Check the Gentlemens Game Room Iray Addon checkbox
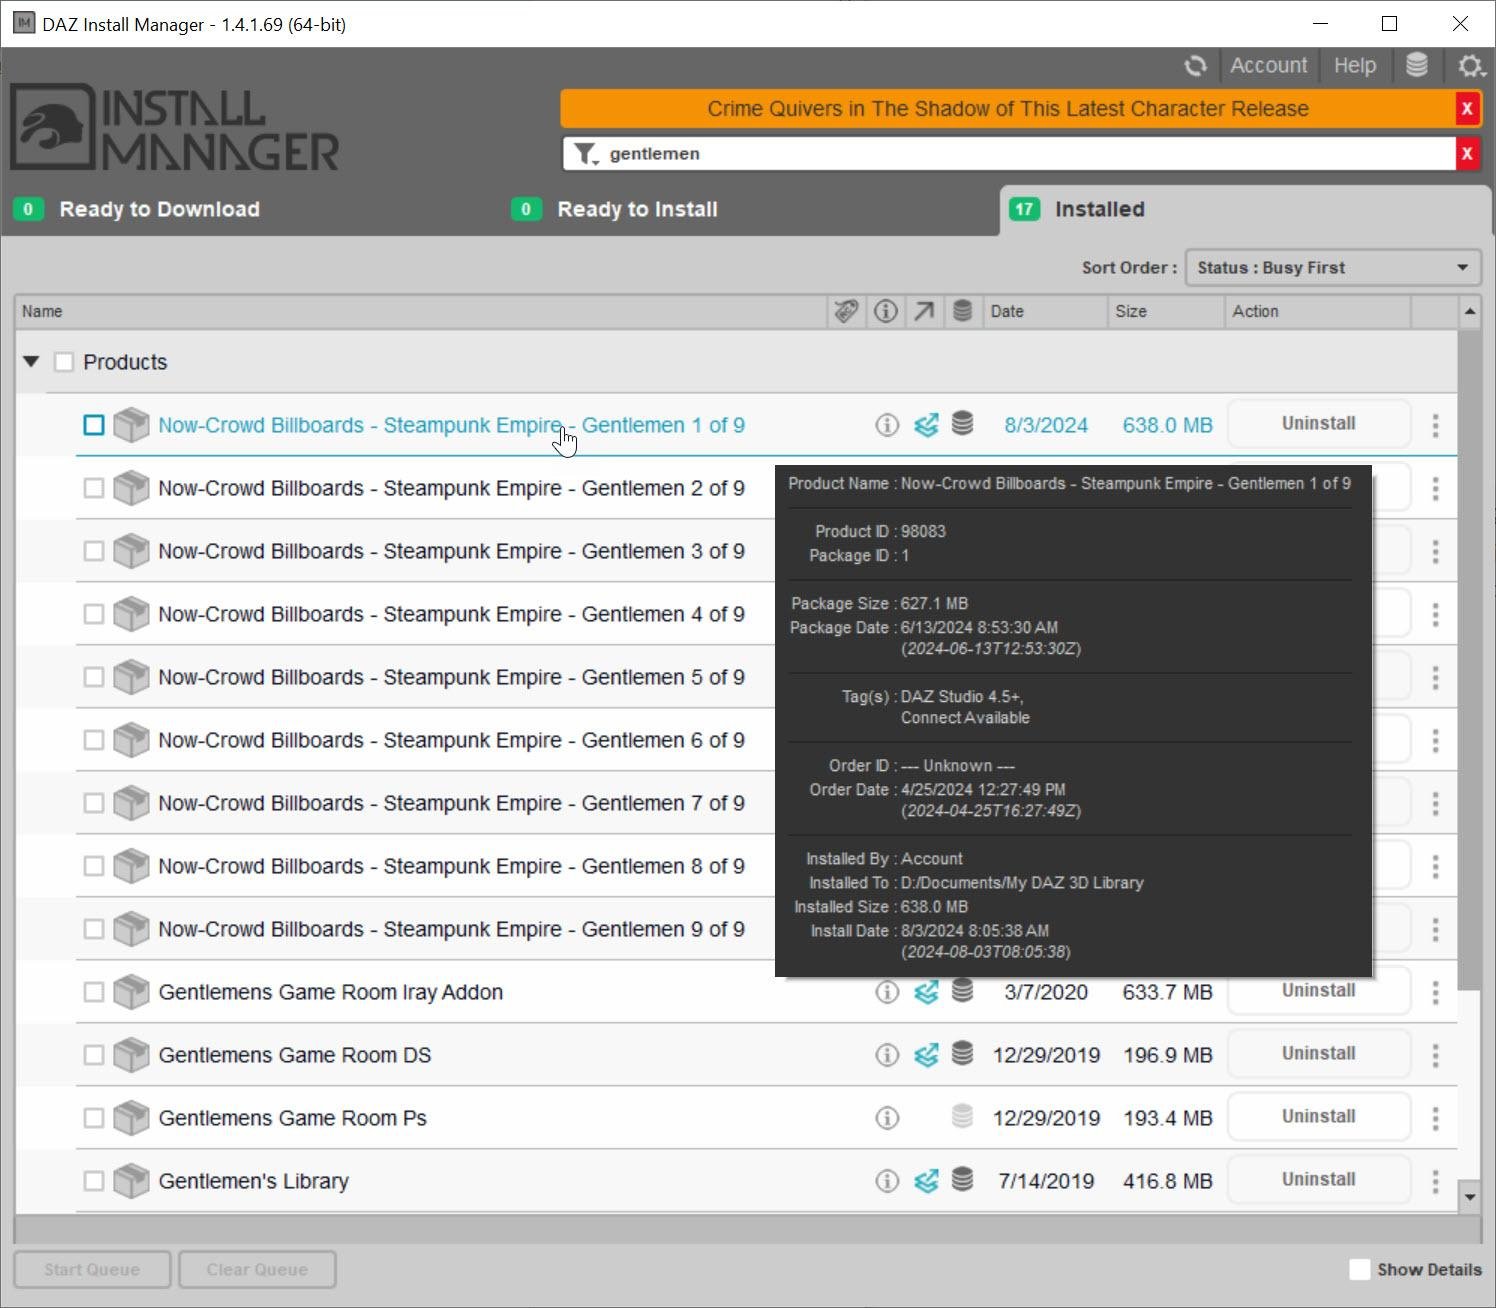Screen dimensions: 1496x1308 tap(94, 992)
